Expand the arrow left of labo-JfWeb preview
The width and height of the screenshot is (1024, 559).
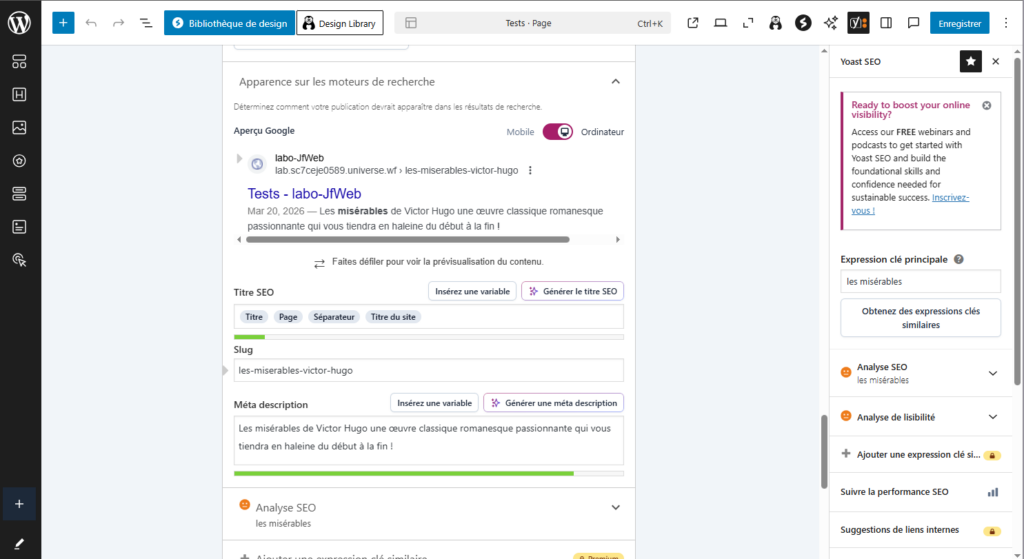click(239, 158)
